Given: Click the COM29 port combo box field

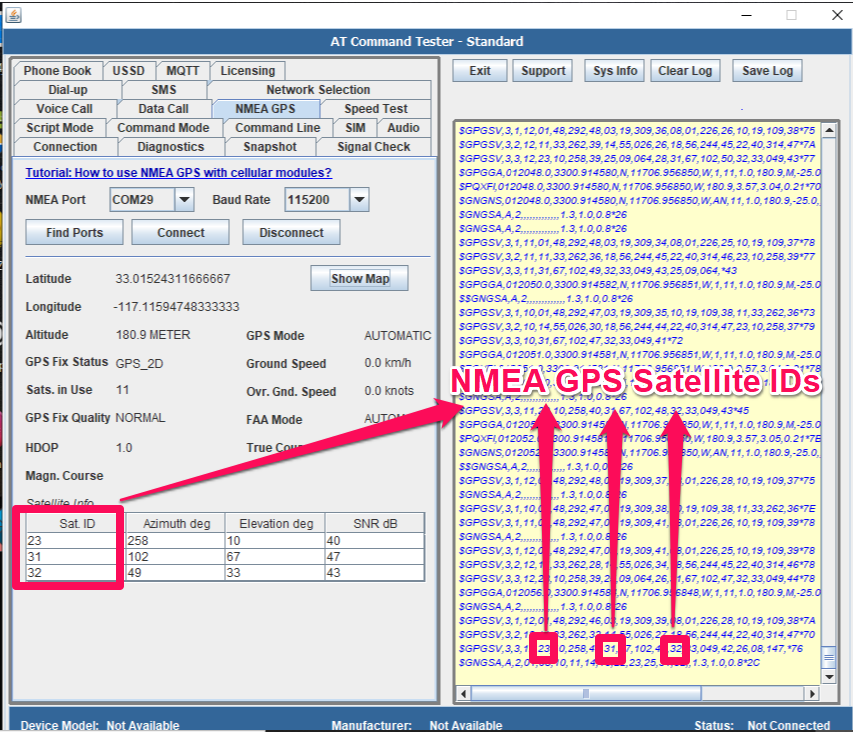Looking at the screenshot, I should pyautogui.click(x=143, y=200).
